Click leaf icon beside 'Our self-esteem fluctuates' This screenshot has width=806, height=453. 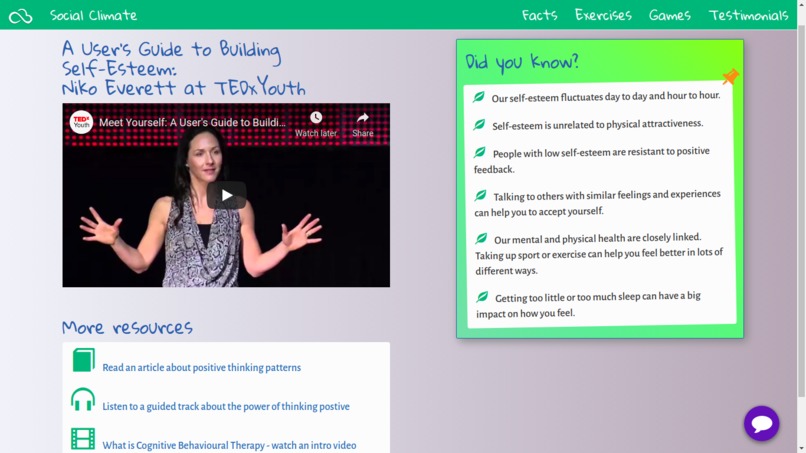point(479,97)
